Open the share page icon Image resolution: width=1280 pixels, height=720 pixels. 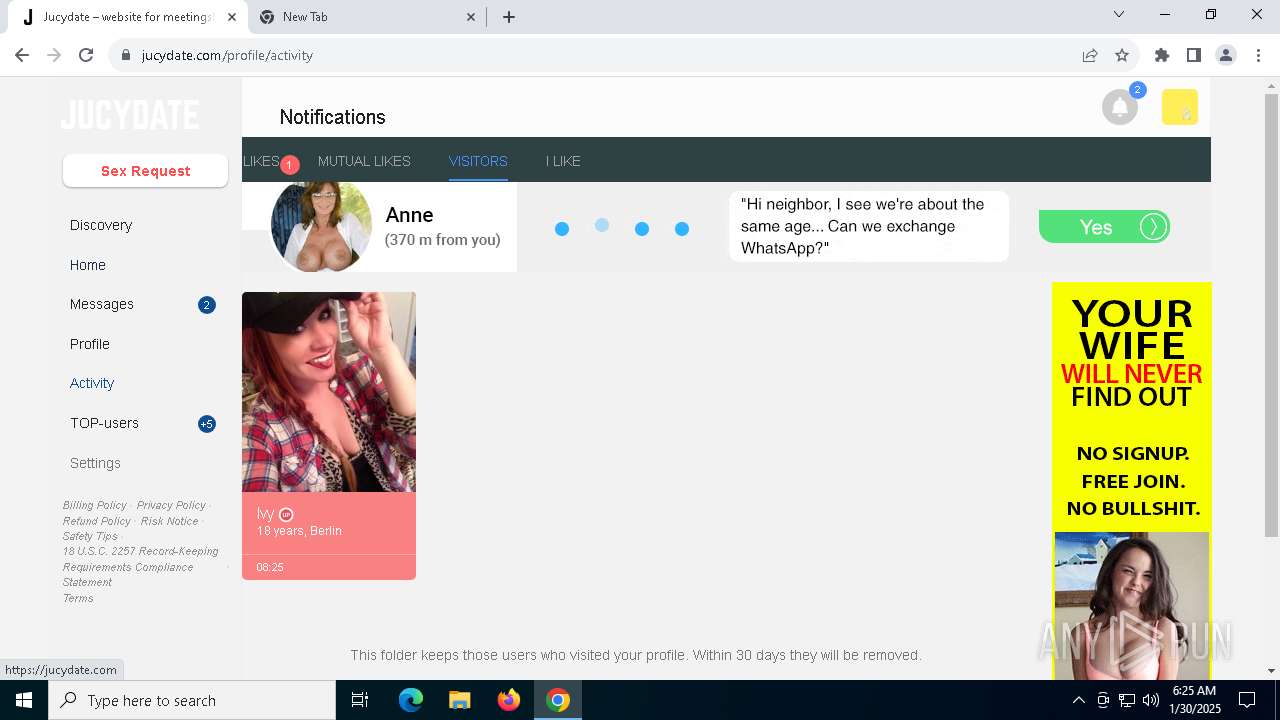(x=1090, y=55)
